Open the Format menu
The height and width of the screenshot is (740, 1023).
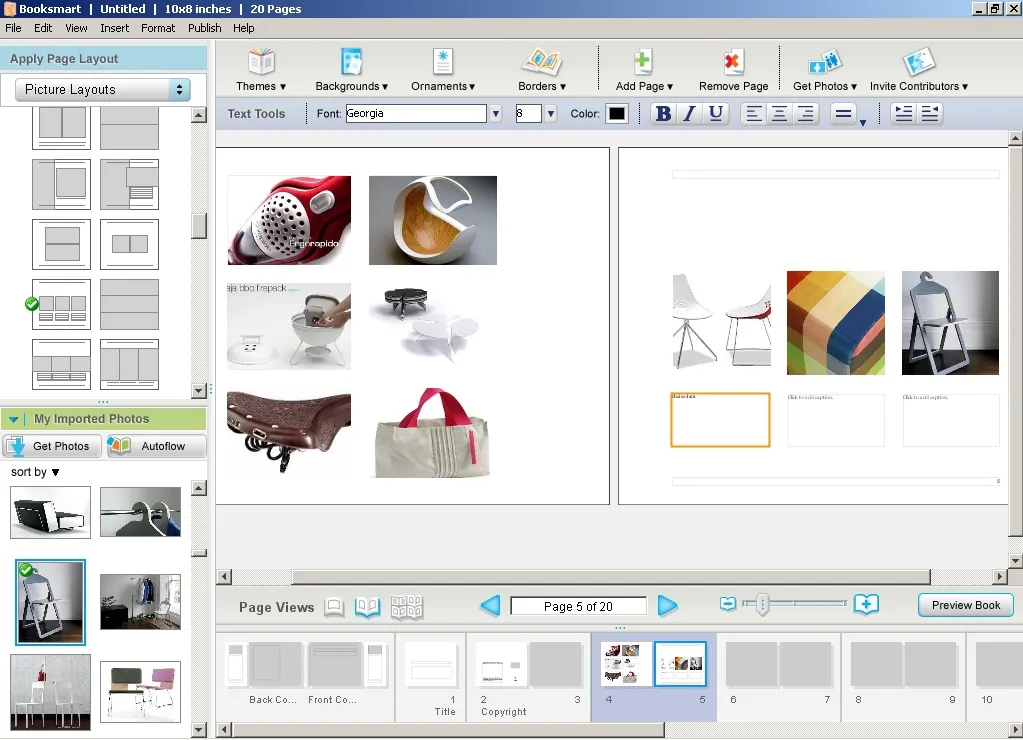click(x=158, y=28)
